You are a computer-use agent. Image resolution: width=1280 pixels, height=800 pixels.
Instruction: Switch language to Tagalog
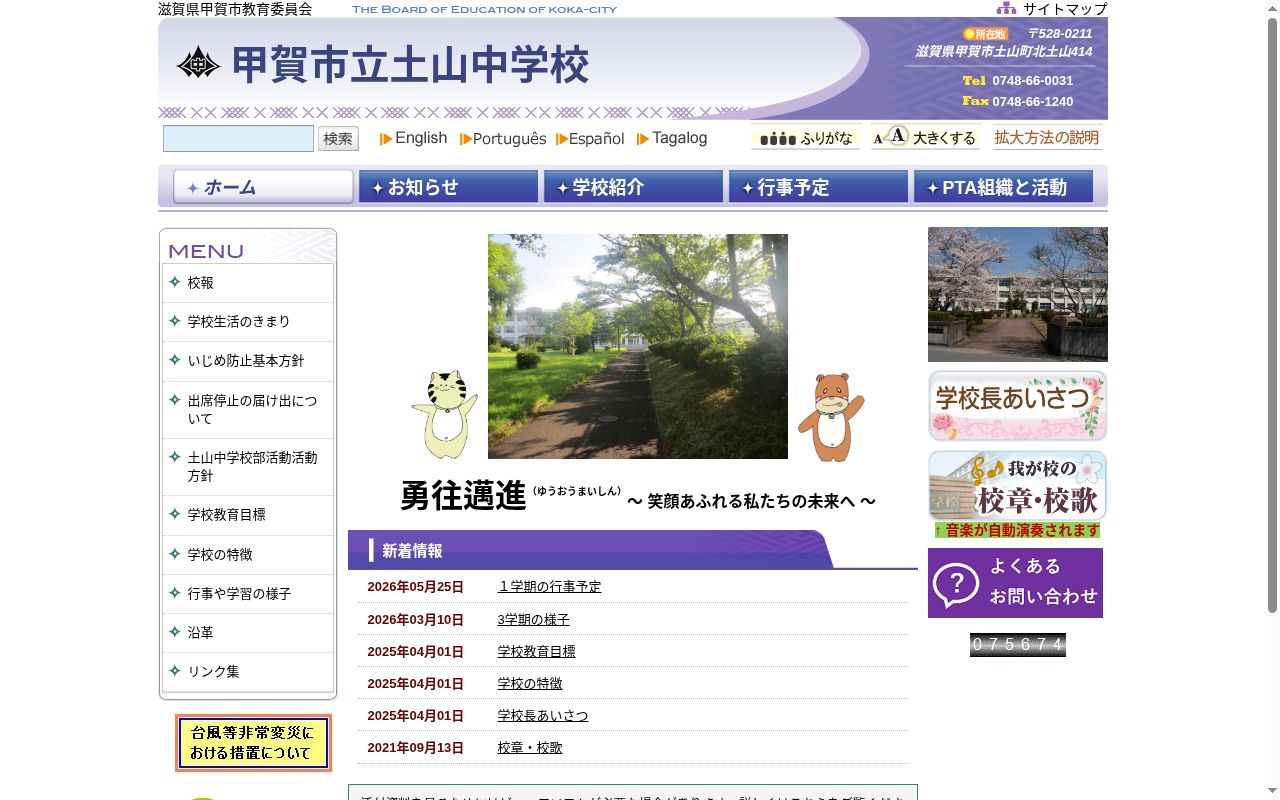(672, 138)
